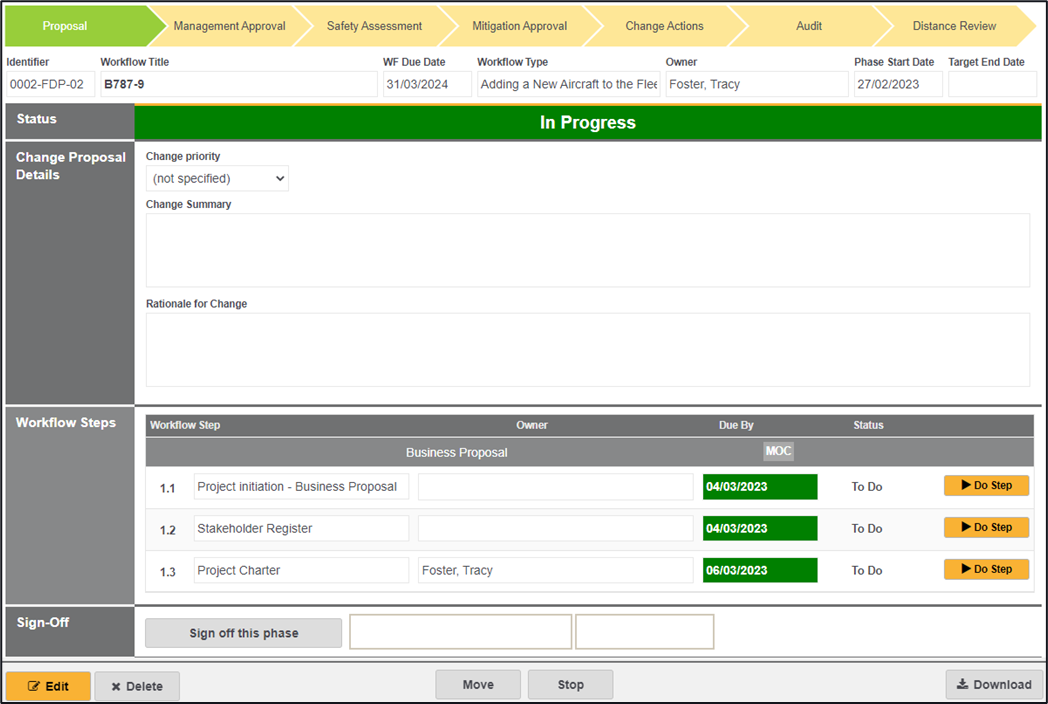Click the MOC badge in Business Proposal row

pyautogui.click(x=778, y=451)
